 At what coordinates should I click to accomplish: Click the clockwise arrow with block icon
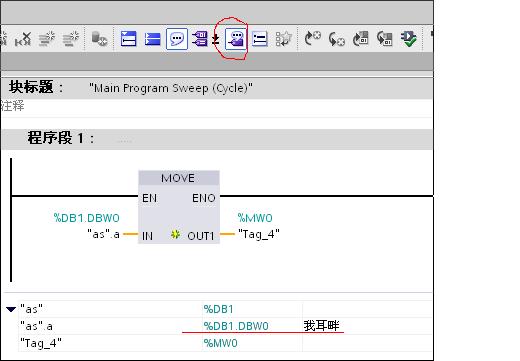point(360,39)
